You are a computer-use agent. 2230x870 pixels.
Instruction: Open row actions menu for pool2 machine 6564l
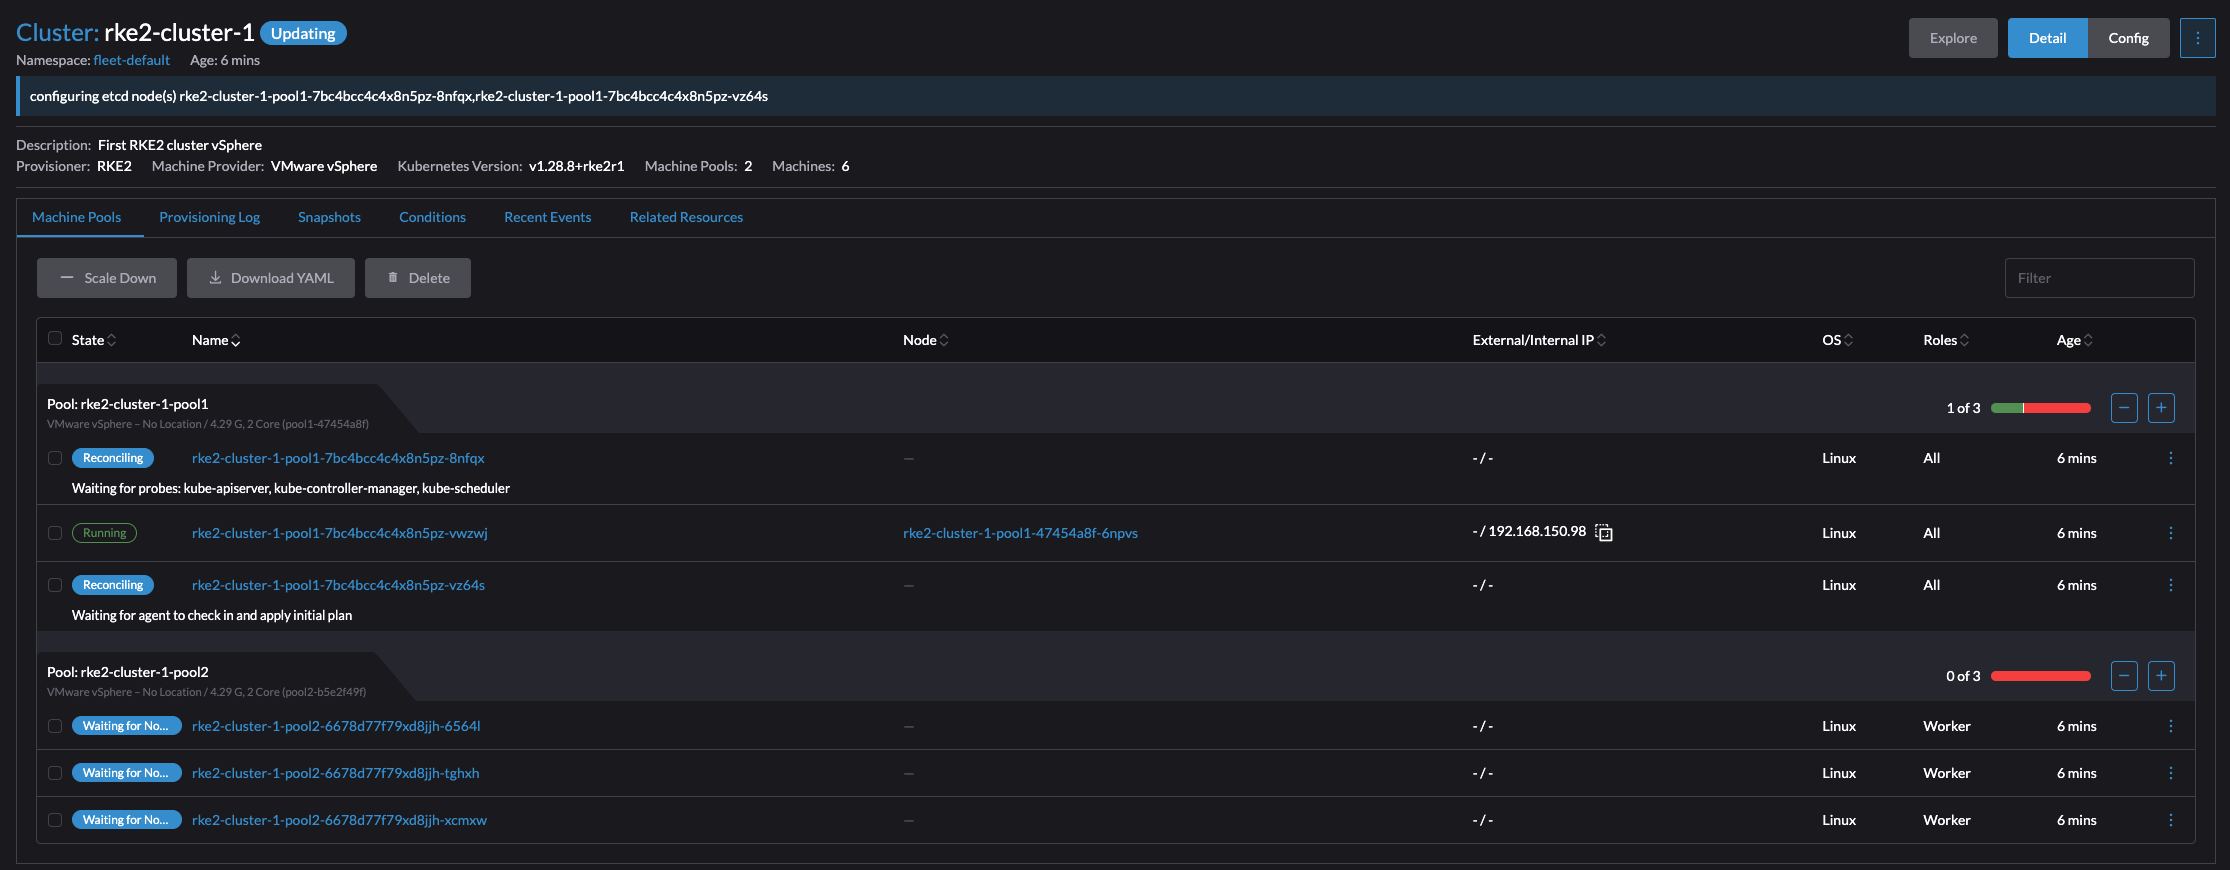click(2170, 726)
